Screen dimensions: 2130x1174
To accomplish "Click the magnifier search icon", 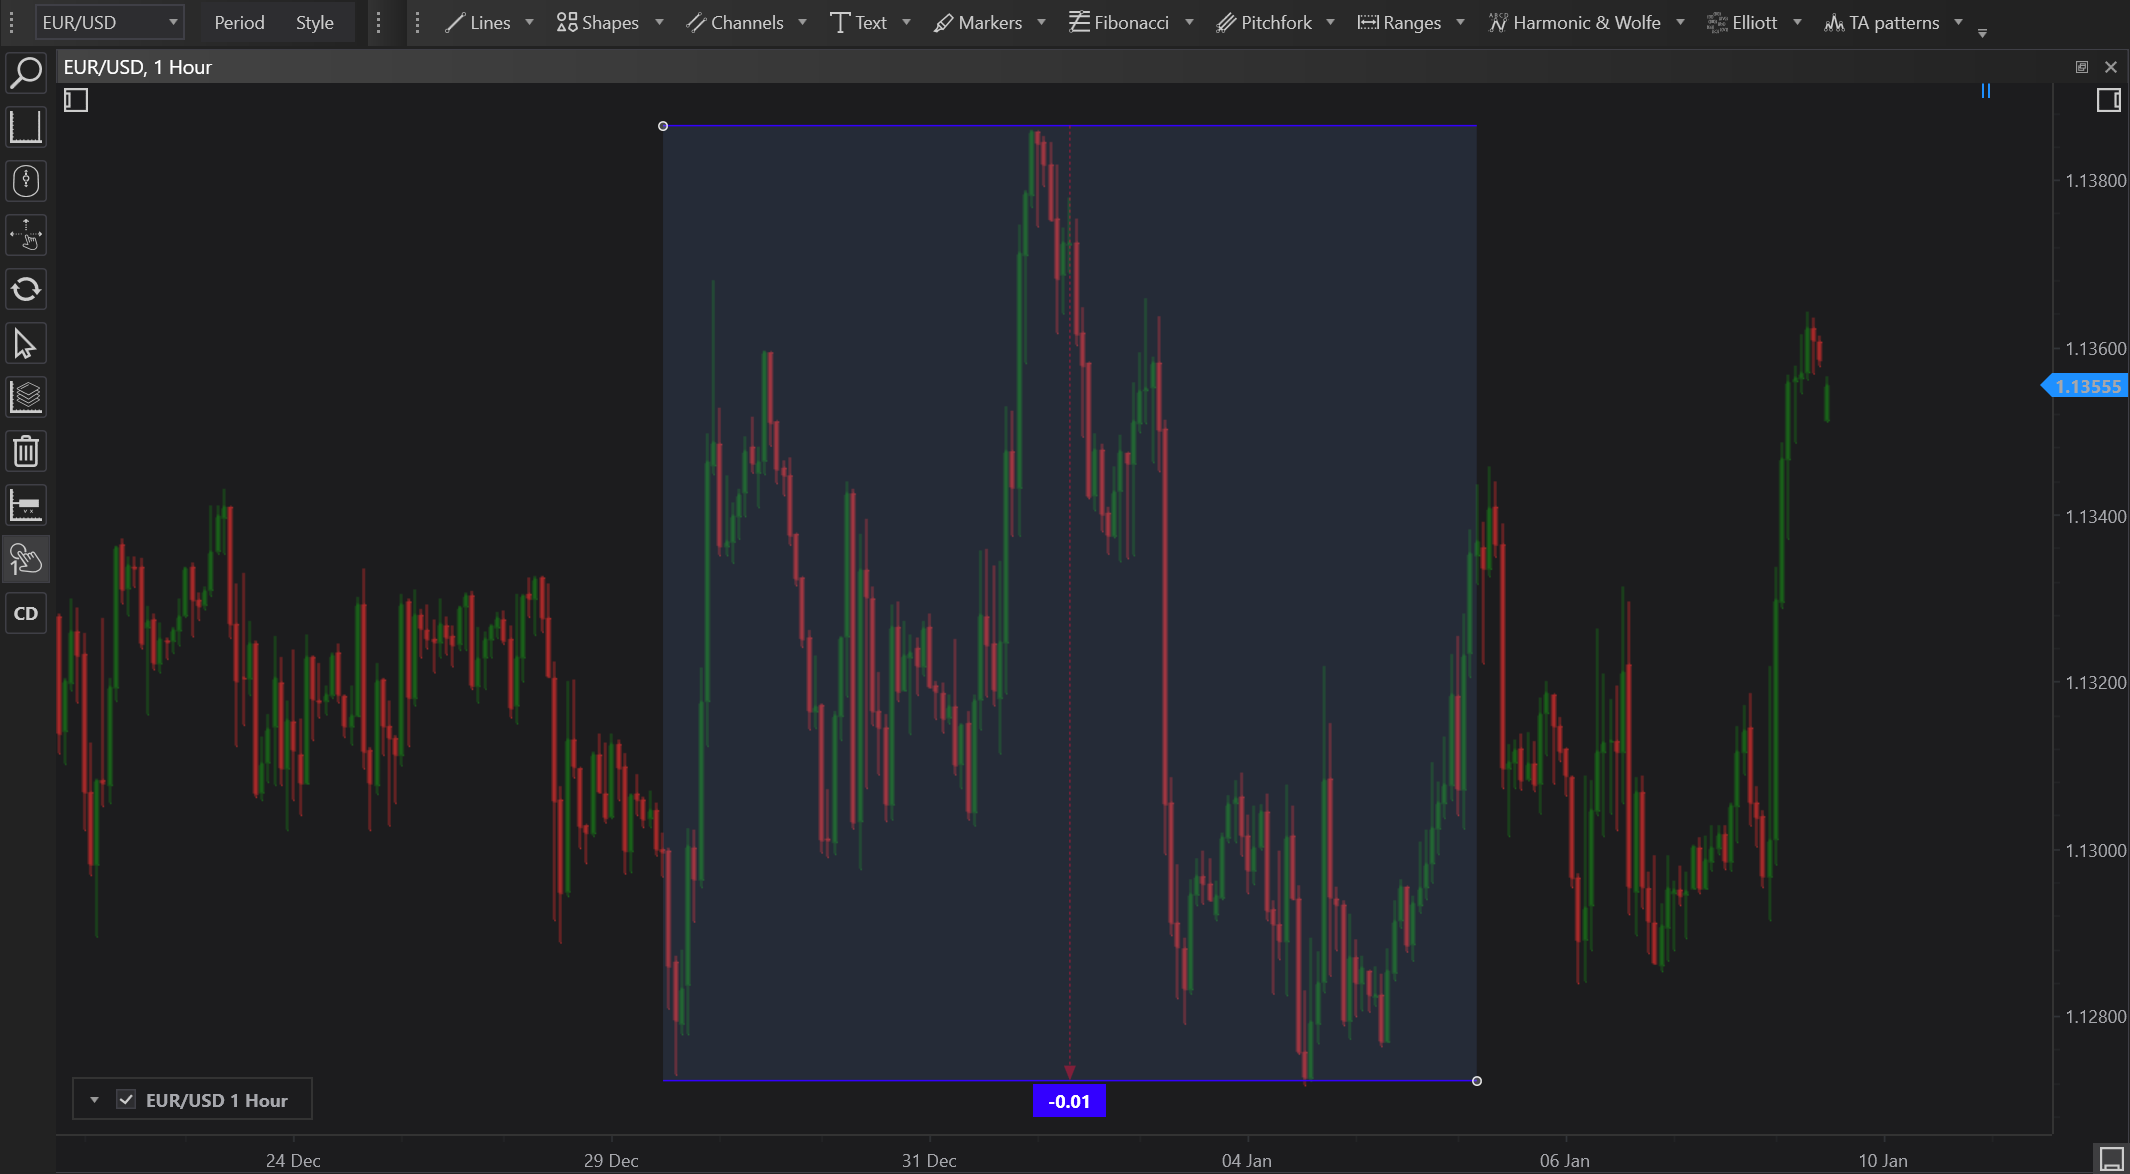I will (x=26, y=73).
